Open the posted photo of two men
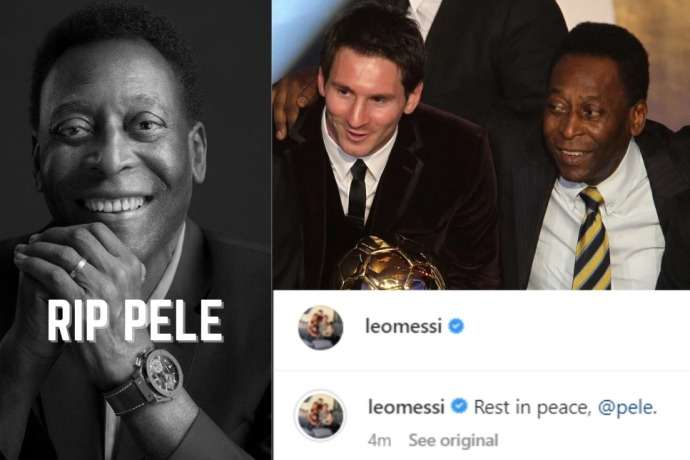The height and width of the screenshot is (460, 690). pyautogui.click(x=481, y=145)
